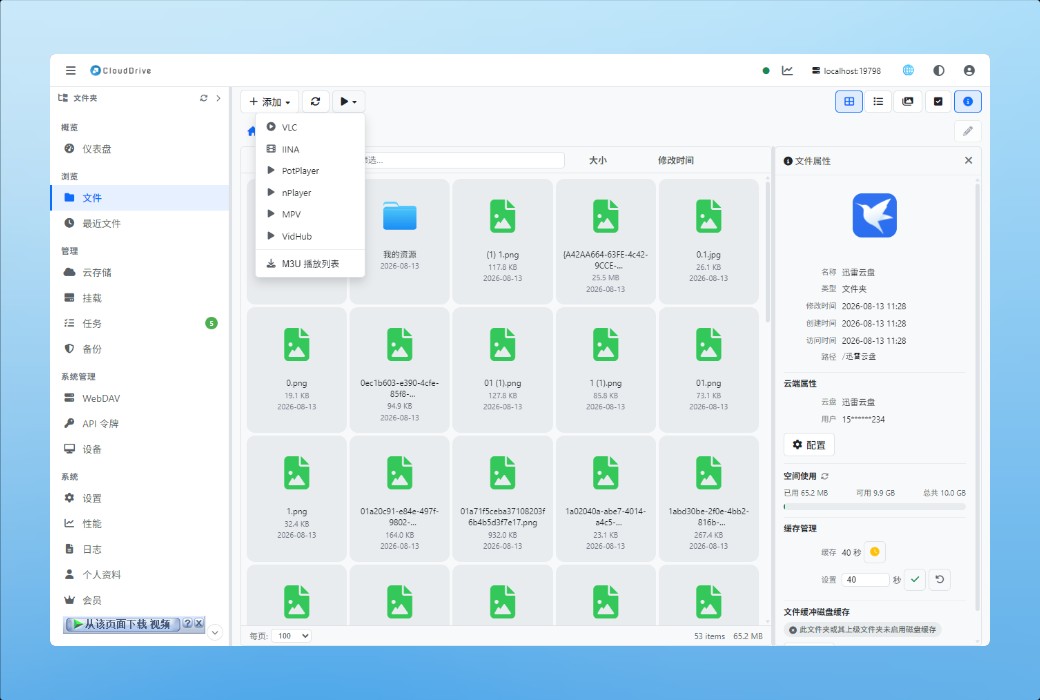Toggle selection checkbox mode

click(x=938, y=102)
